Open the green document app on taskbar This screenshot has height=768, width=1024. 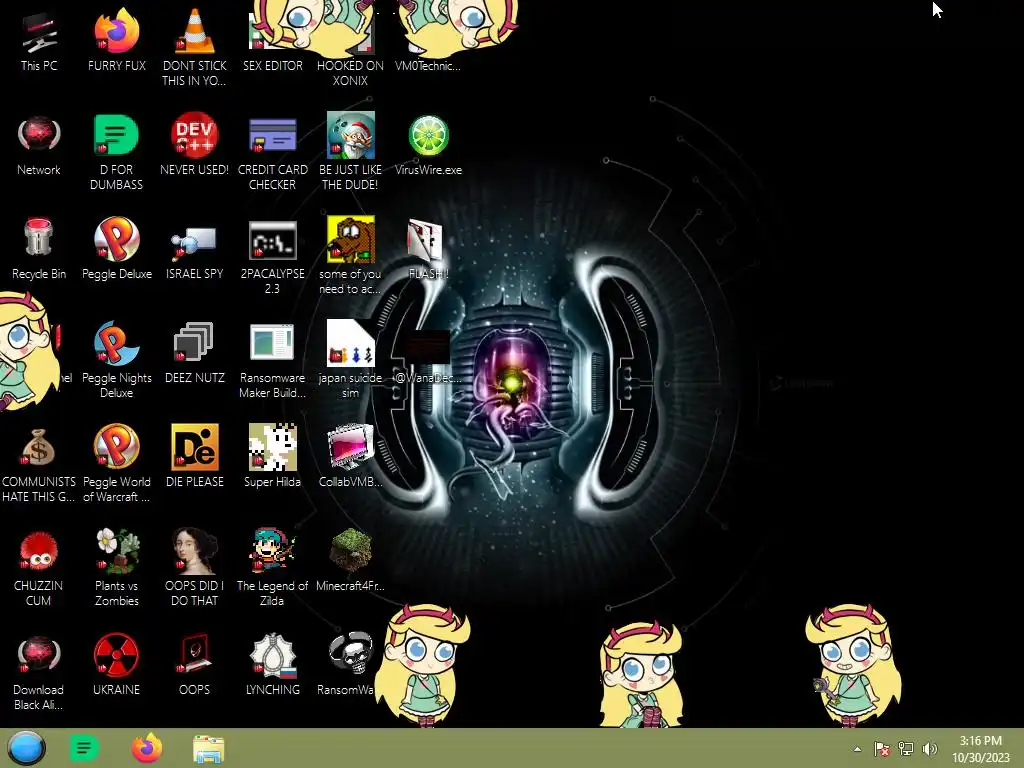click(84, 748)
